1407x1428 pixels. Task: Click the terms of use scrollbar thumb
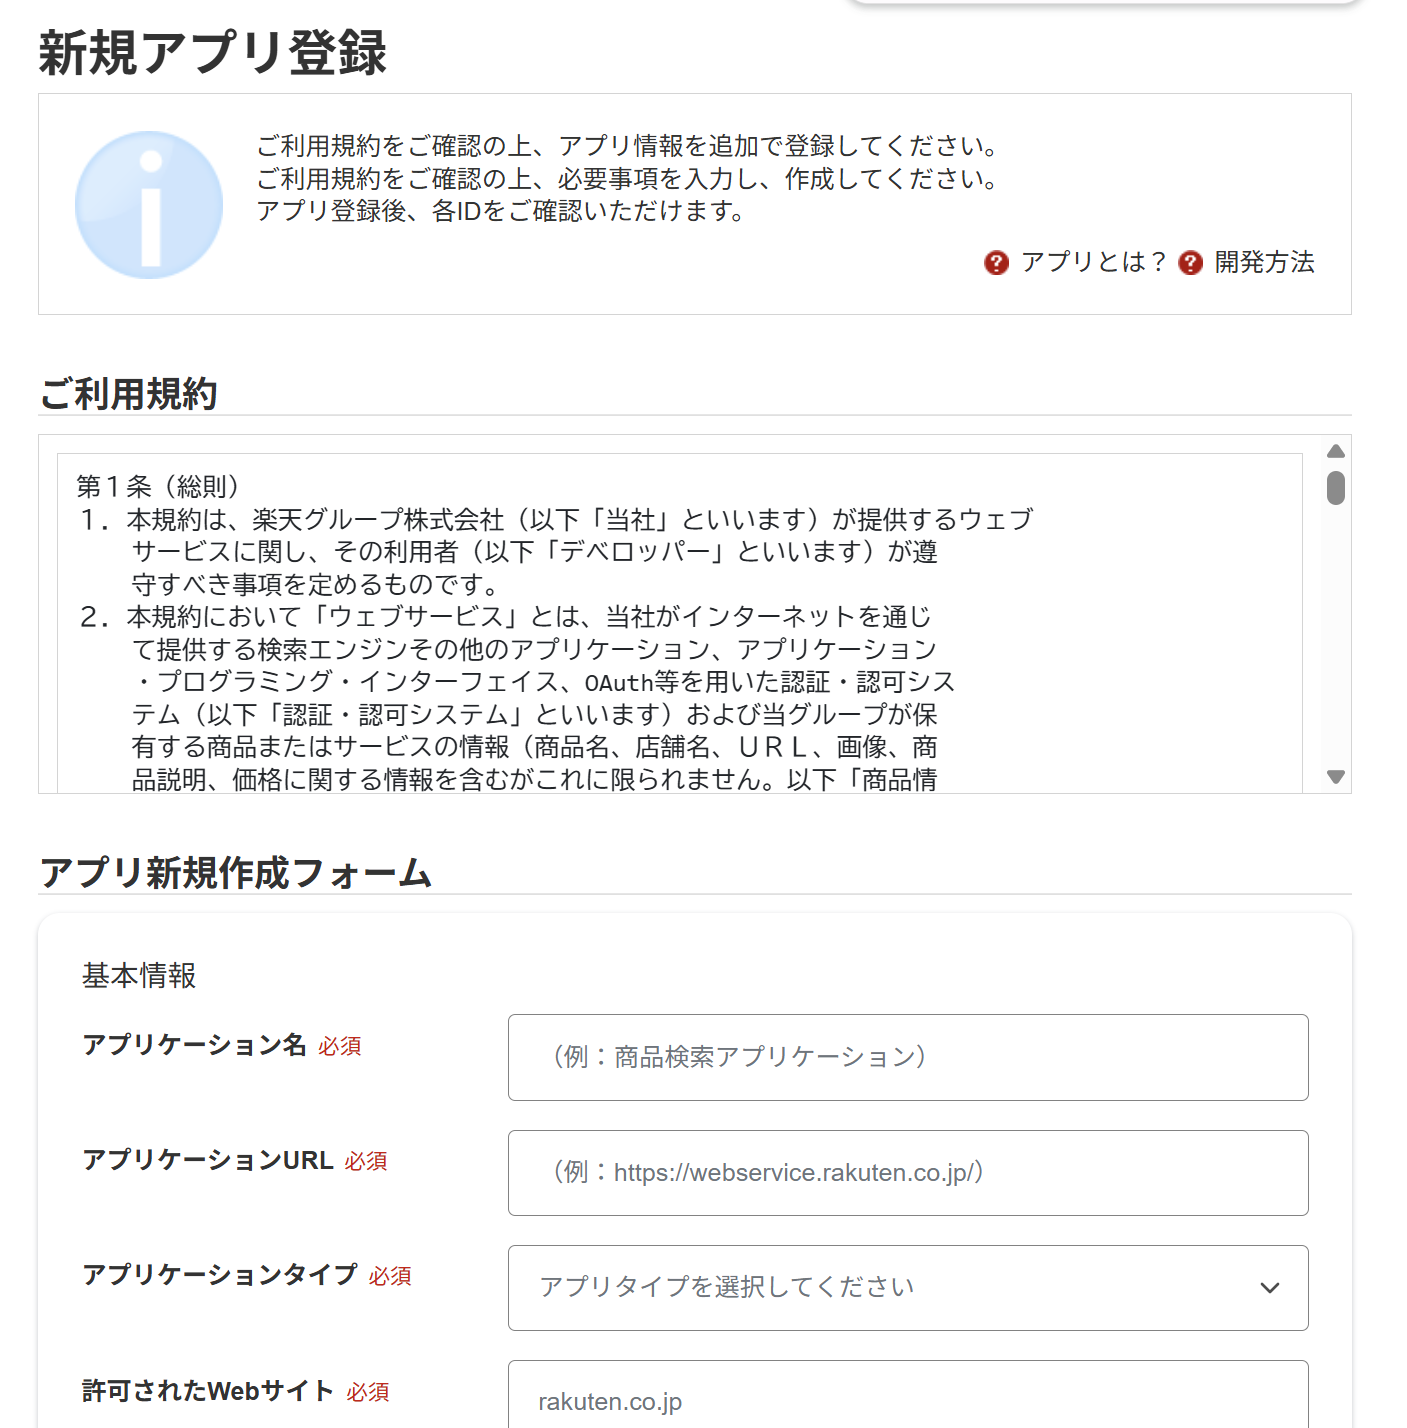pyautogui.click(x=1336, y=488)
